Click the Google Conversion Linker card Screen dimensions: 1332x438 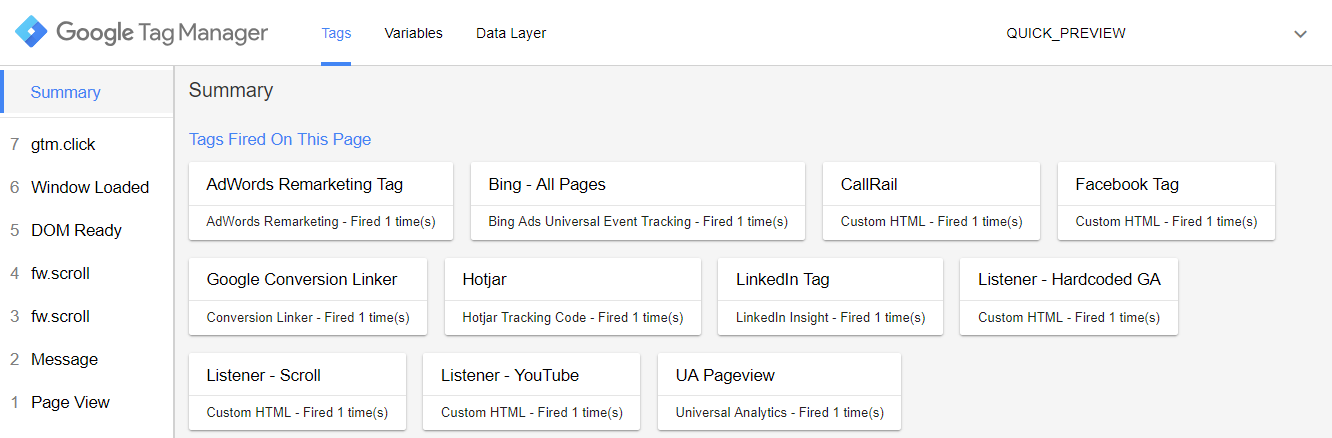click(x=307, y=296)
